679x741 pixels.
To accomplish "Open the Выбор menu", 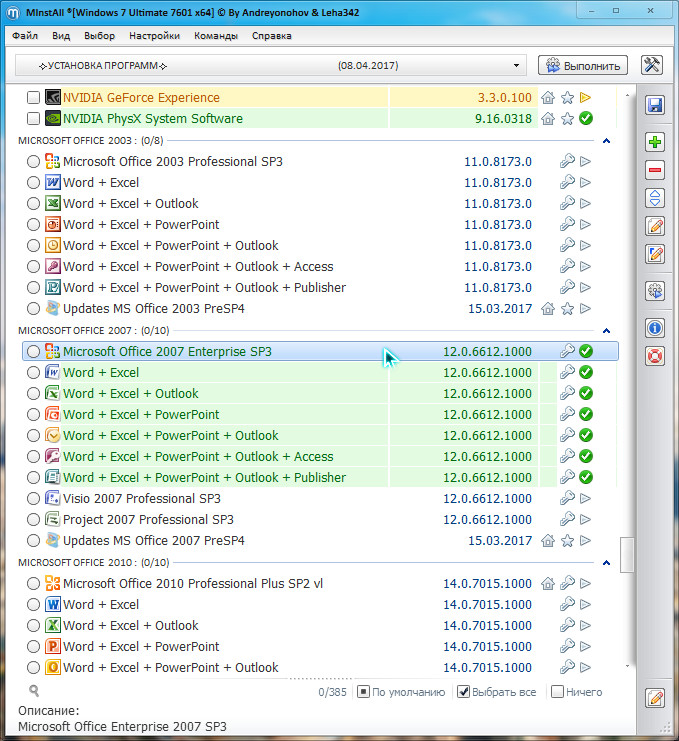I will coord(99,35).
